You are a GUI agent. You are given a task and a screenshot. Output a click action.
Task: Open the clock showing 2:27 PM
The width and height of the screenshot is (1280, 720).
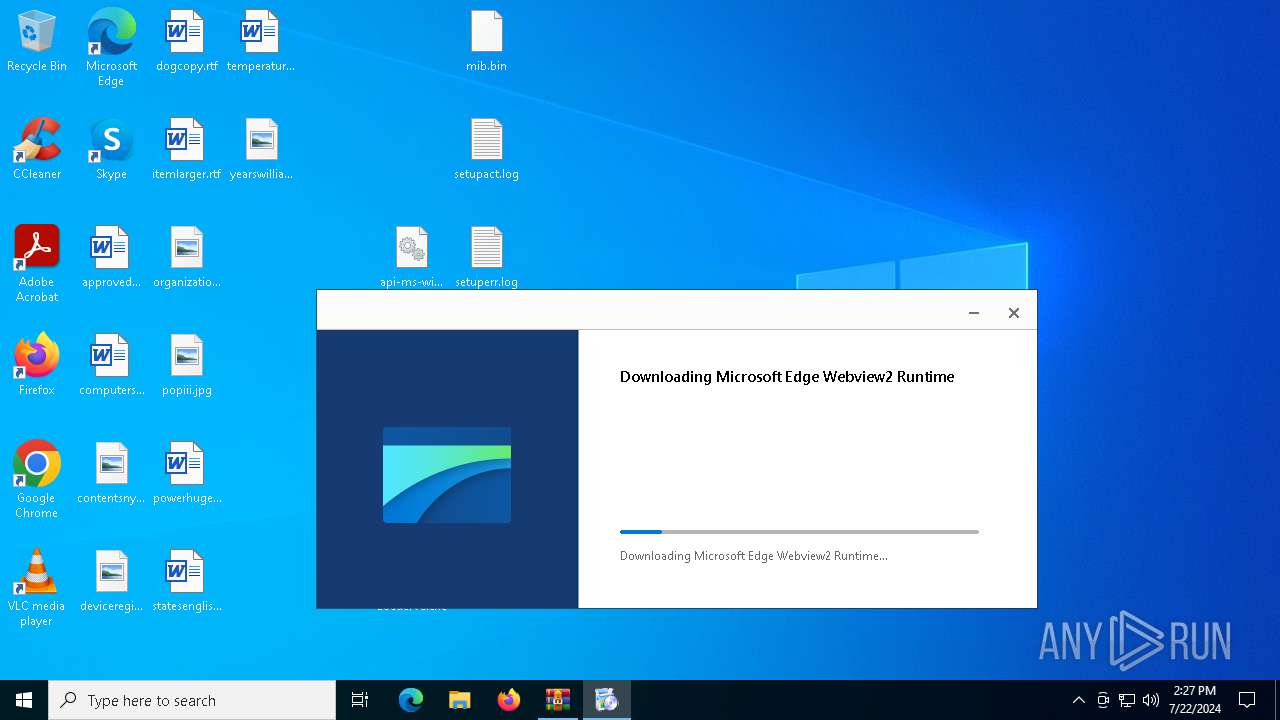[x=1195, y=700]
